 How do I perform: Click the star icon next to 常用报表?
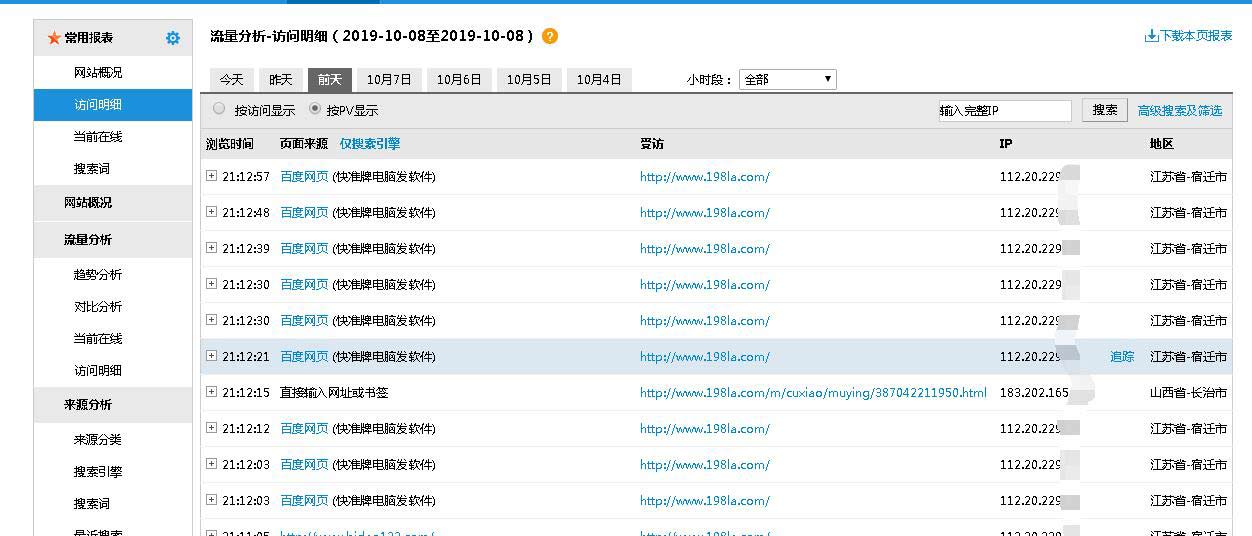tap(54, 38)
